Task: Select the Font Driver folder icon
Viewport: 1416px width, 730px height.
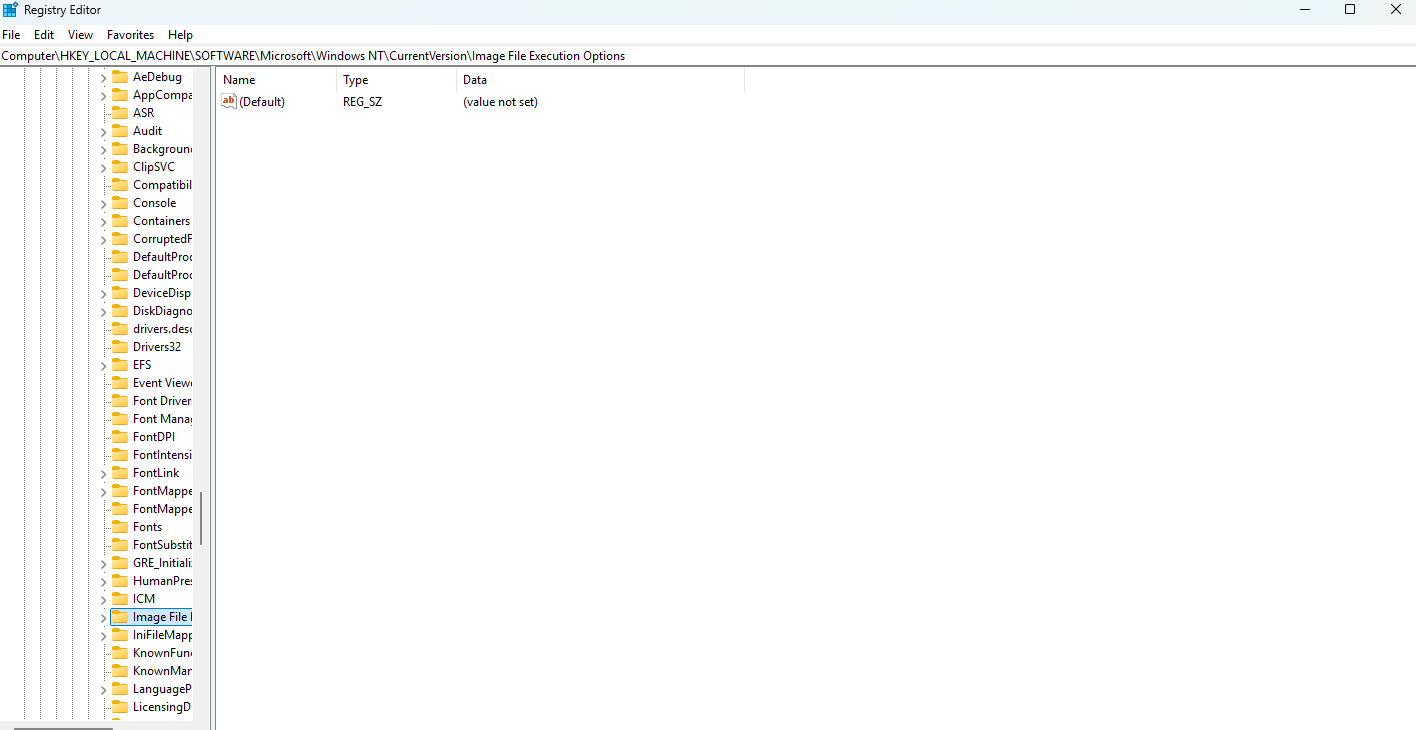Action: click(120, 401)
